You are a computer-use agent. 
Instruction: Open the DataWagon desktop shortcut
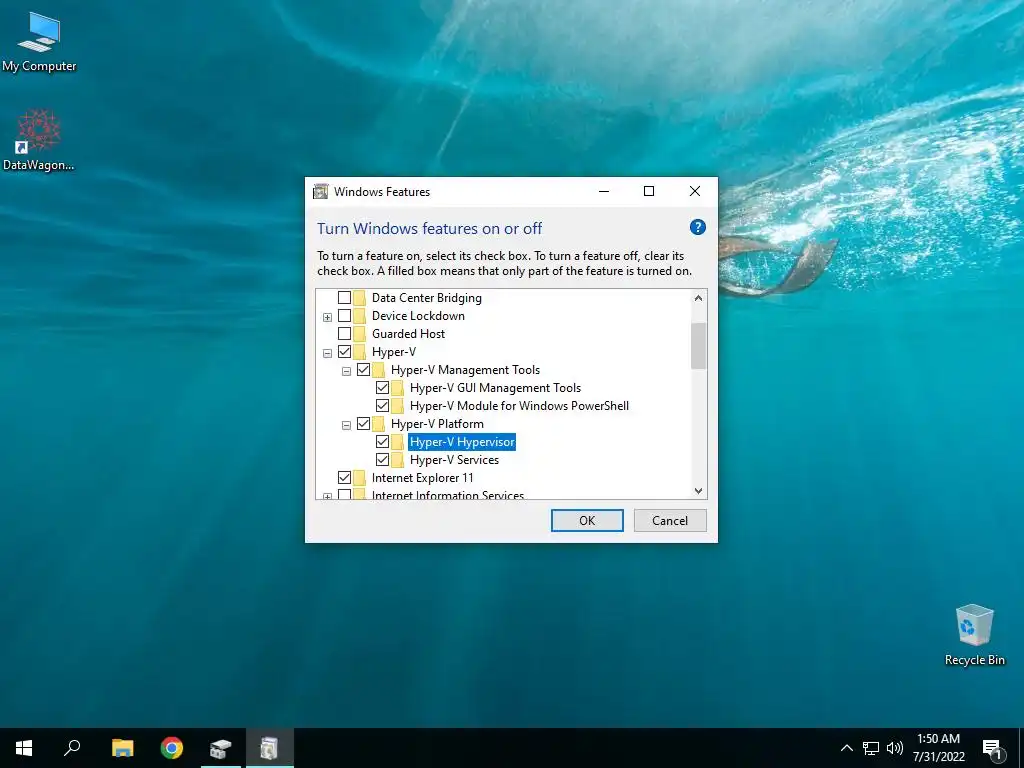(x=39, y=140)
